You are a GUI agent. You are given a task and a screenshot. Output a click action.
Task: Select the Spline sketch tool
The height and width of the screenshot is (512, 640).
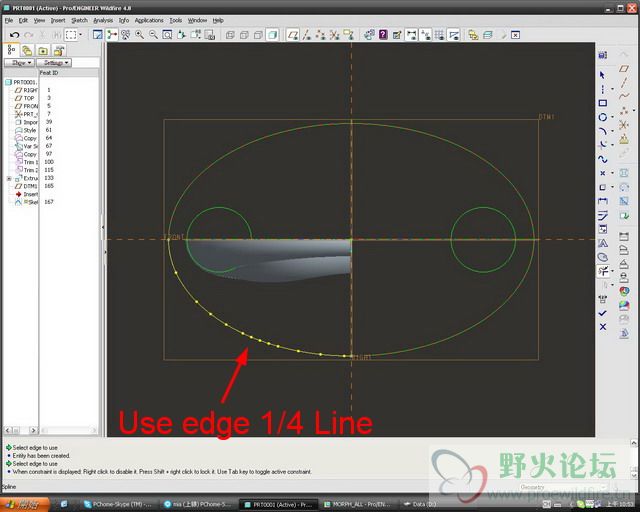coord(602,159)
